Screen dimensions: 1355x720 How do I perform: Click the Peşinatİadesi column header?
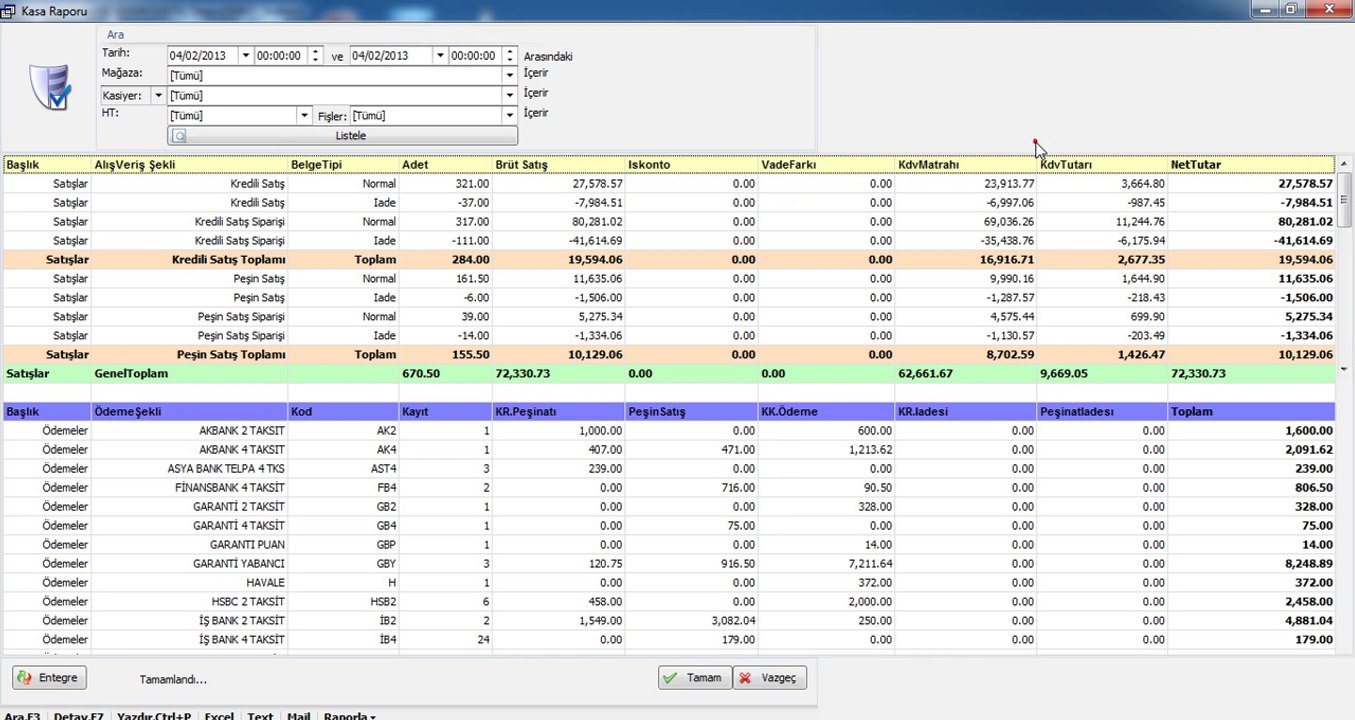(x=1102, y=411)
